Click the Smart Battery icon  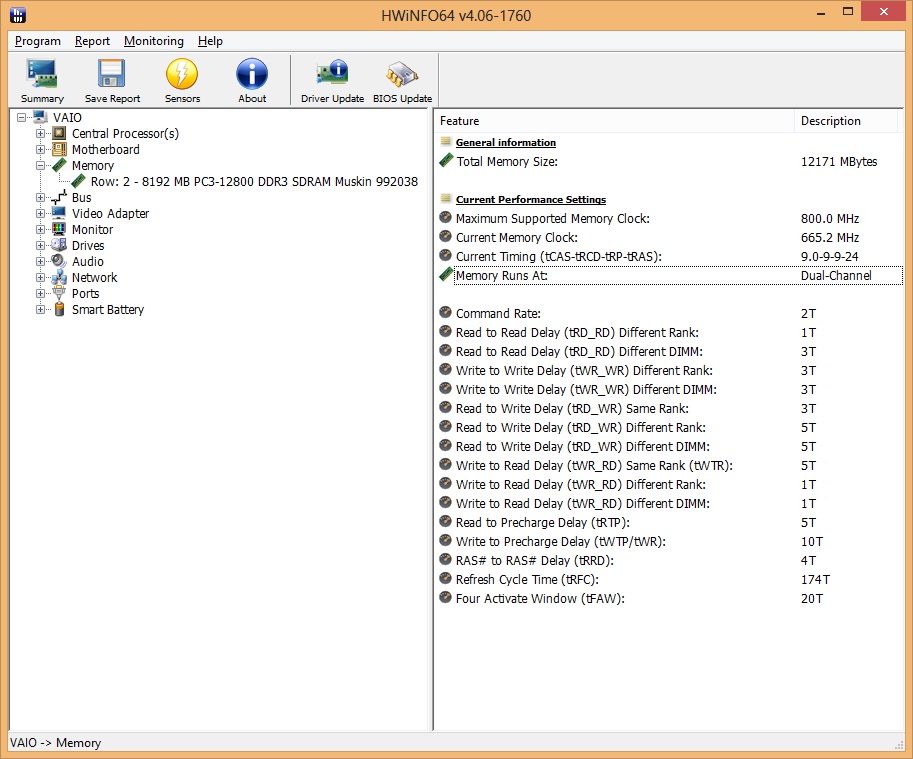pyautogui.click(x=59, y=309)
